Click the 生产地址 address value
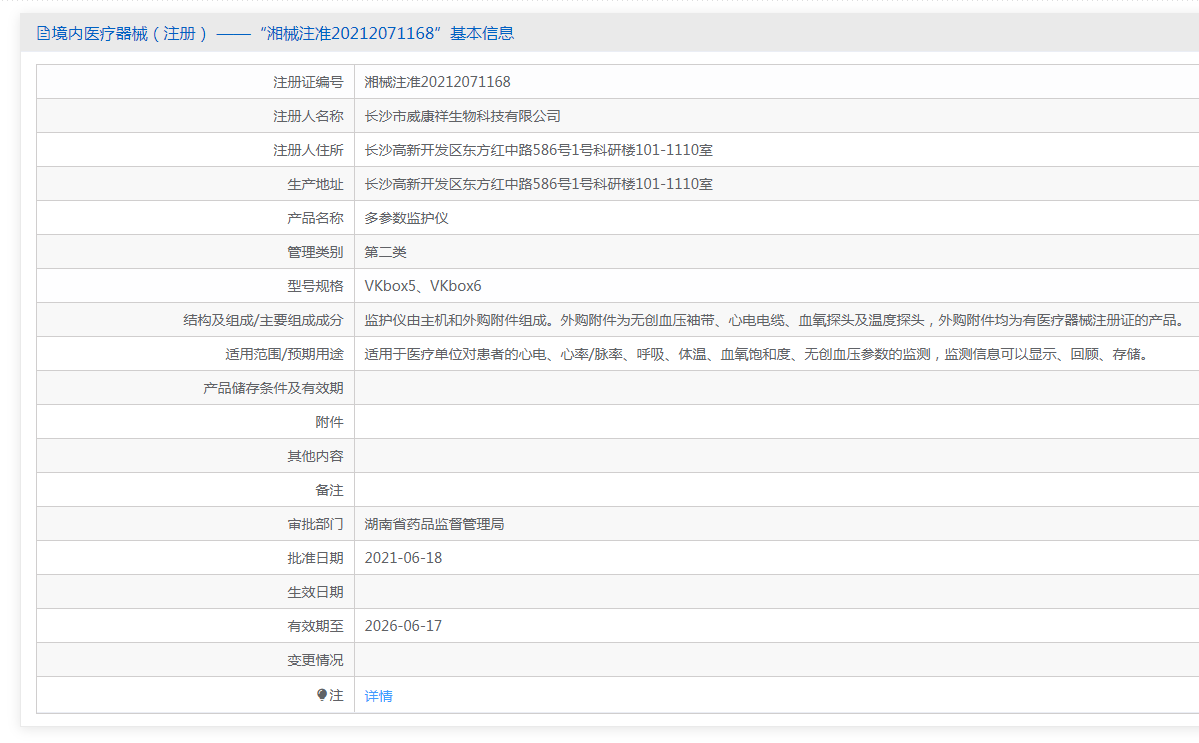This screenshot has height=743, width=1199. click(538, 184)
